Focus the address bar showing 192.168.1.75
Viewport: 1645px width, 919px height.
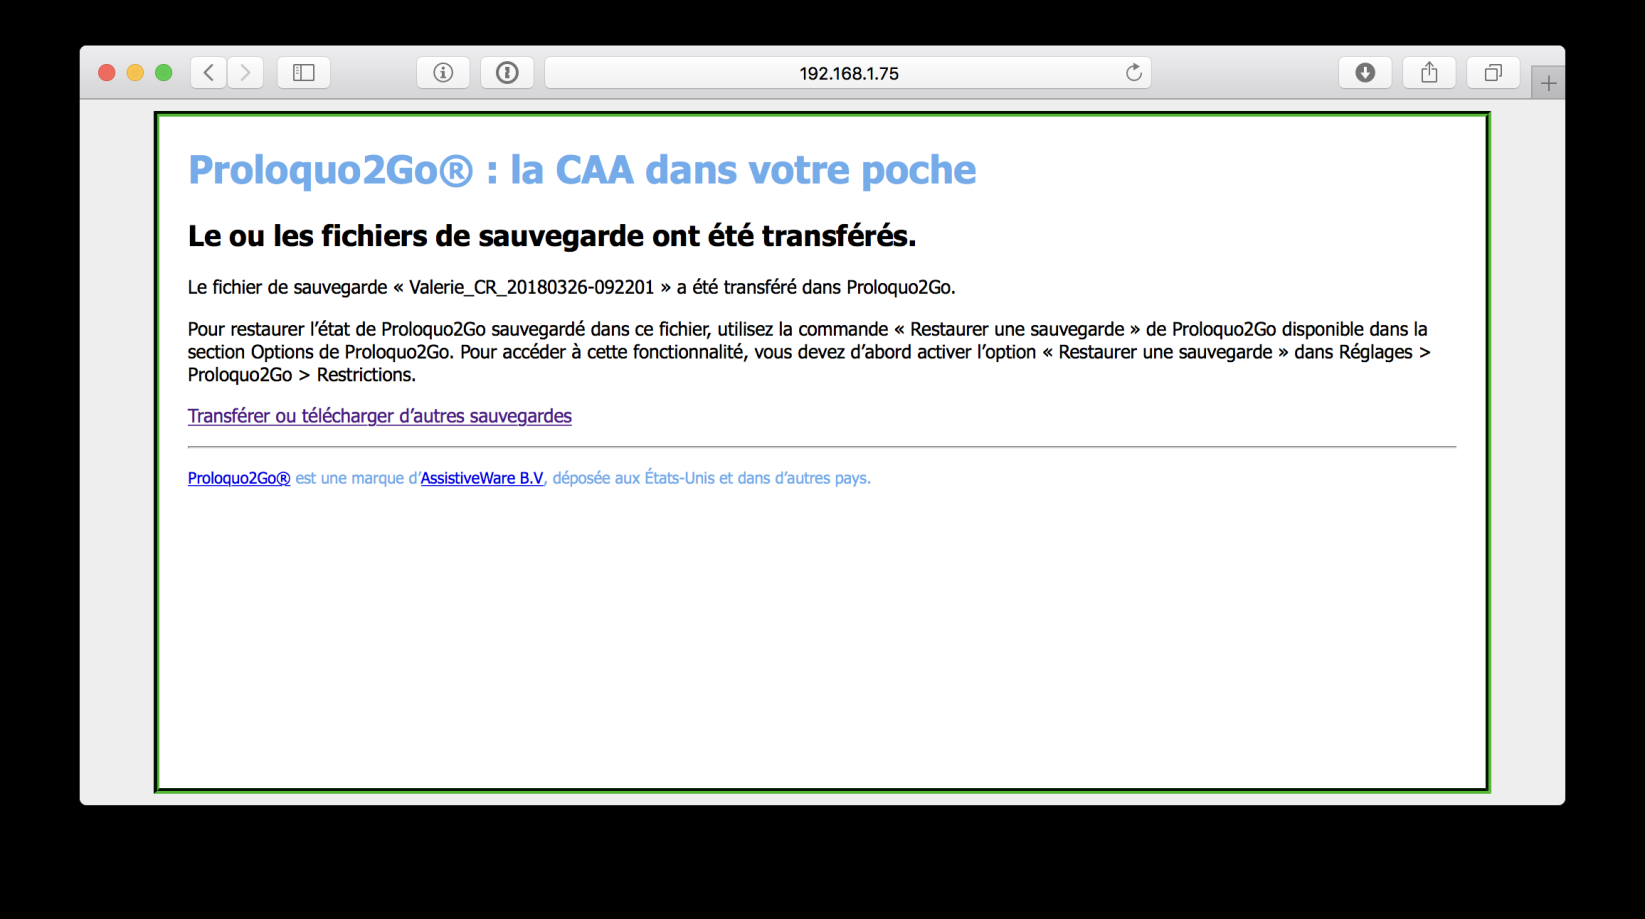848,72
